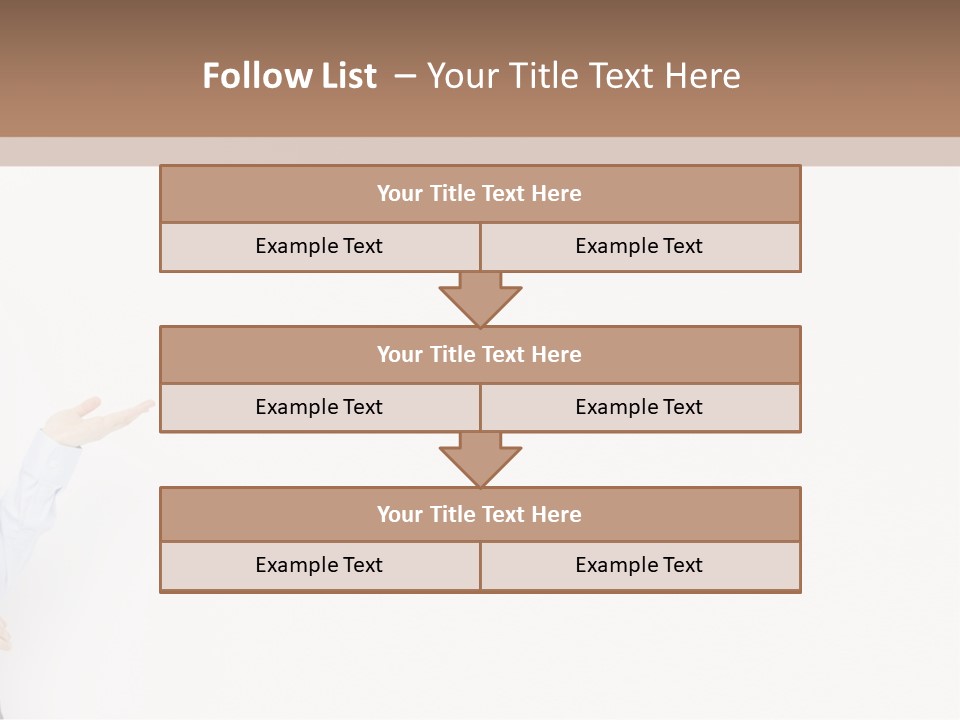The height and width of the screenshot is (720, 960).
Task: Click the bold 'Follow List' title text
Action: pos(289,76)
